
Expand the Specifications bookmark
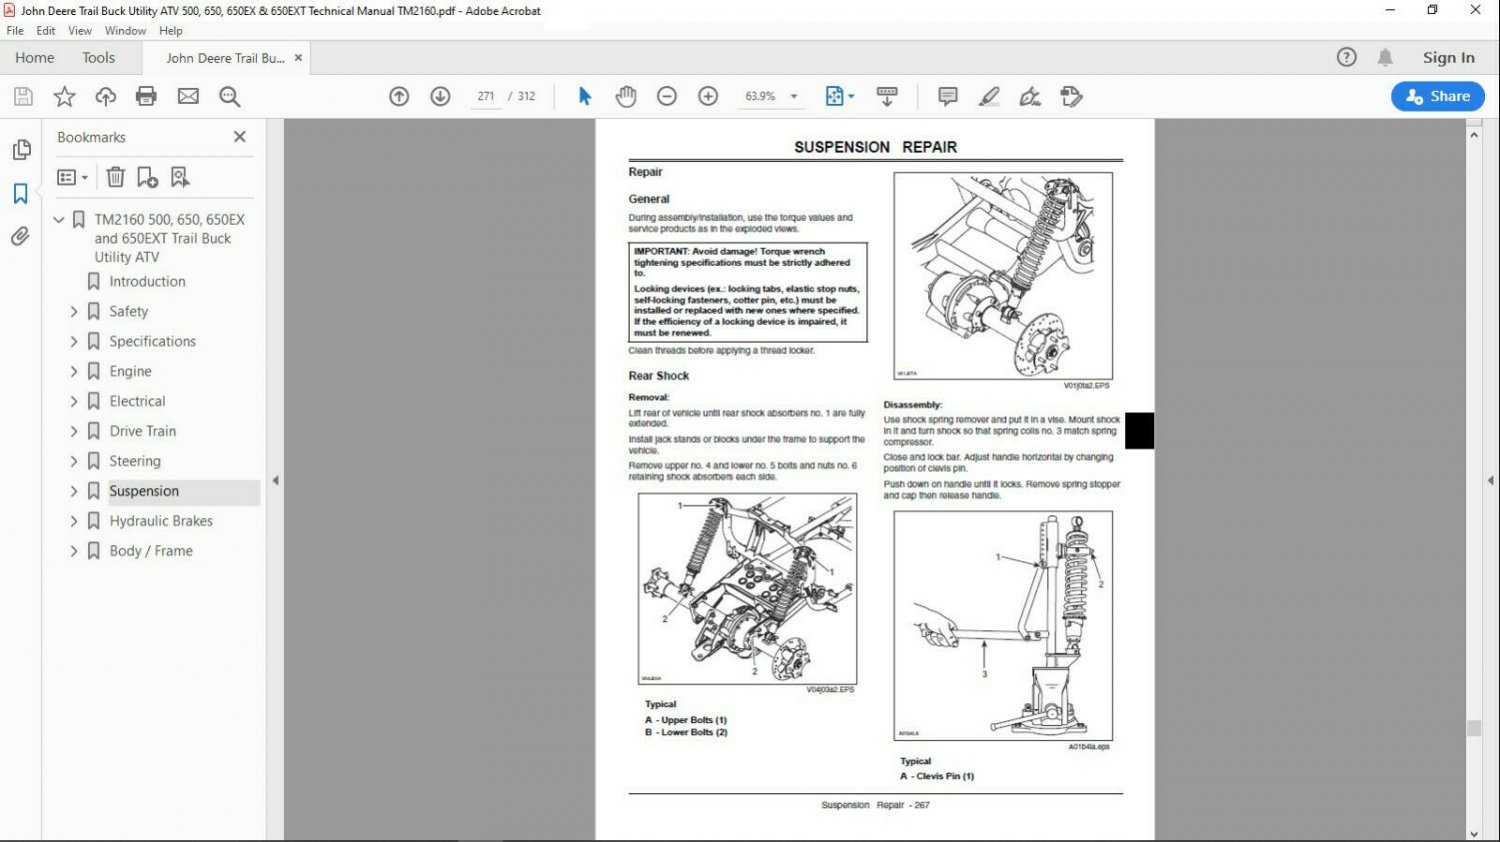[74, 341]
